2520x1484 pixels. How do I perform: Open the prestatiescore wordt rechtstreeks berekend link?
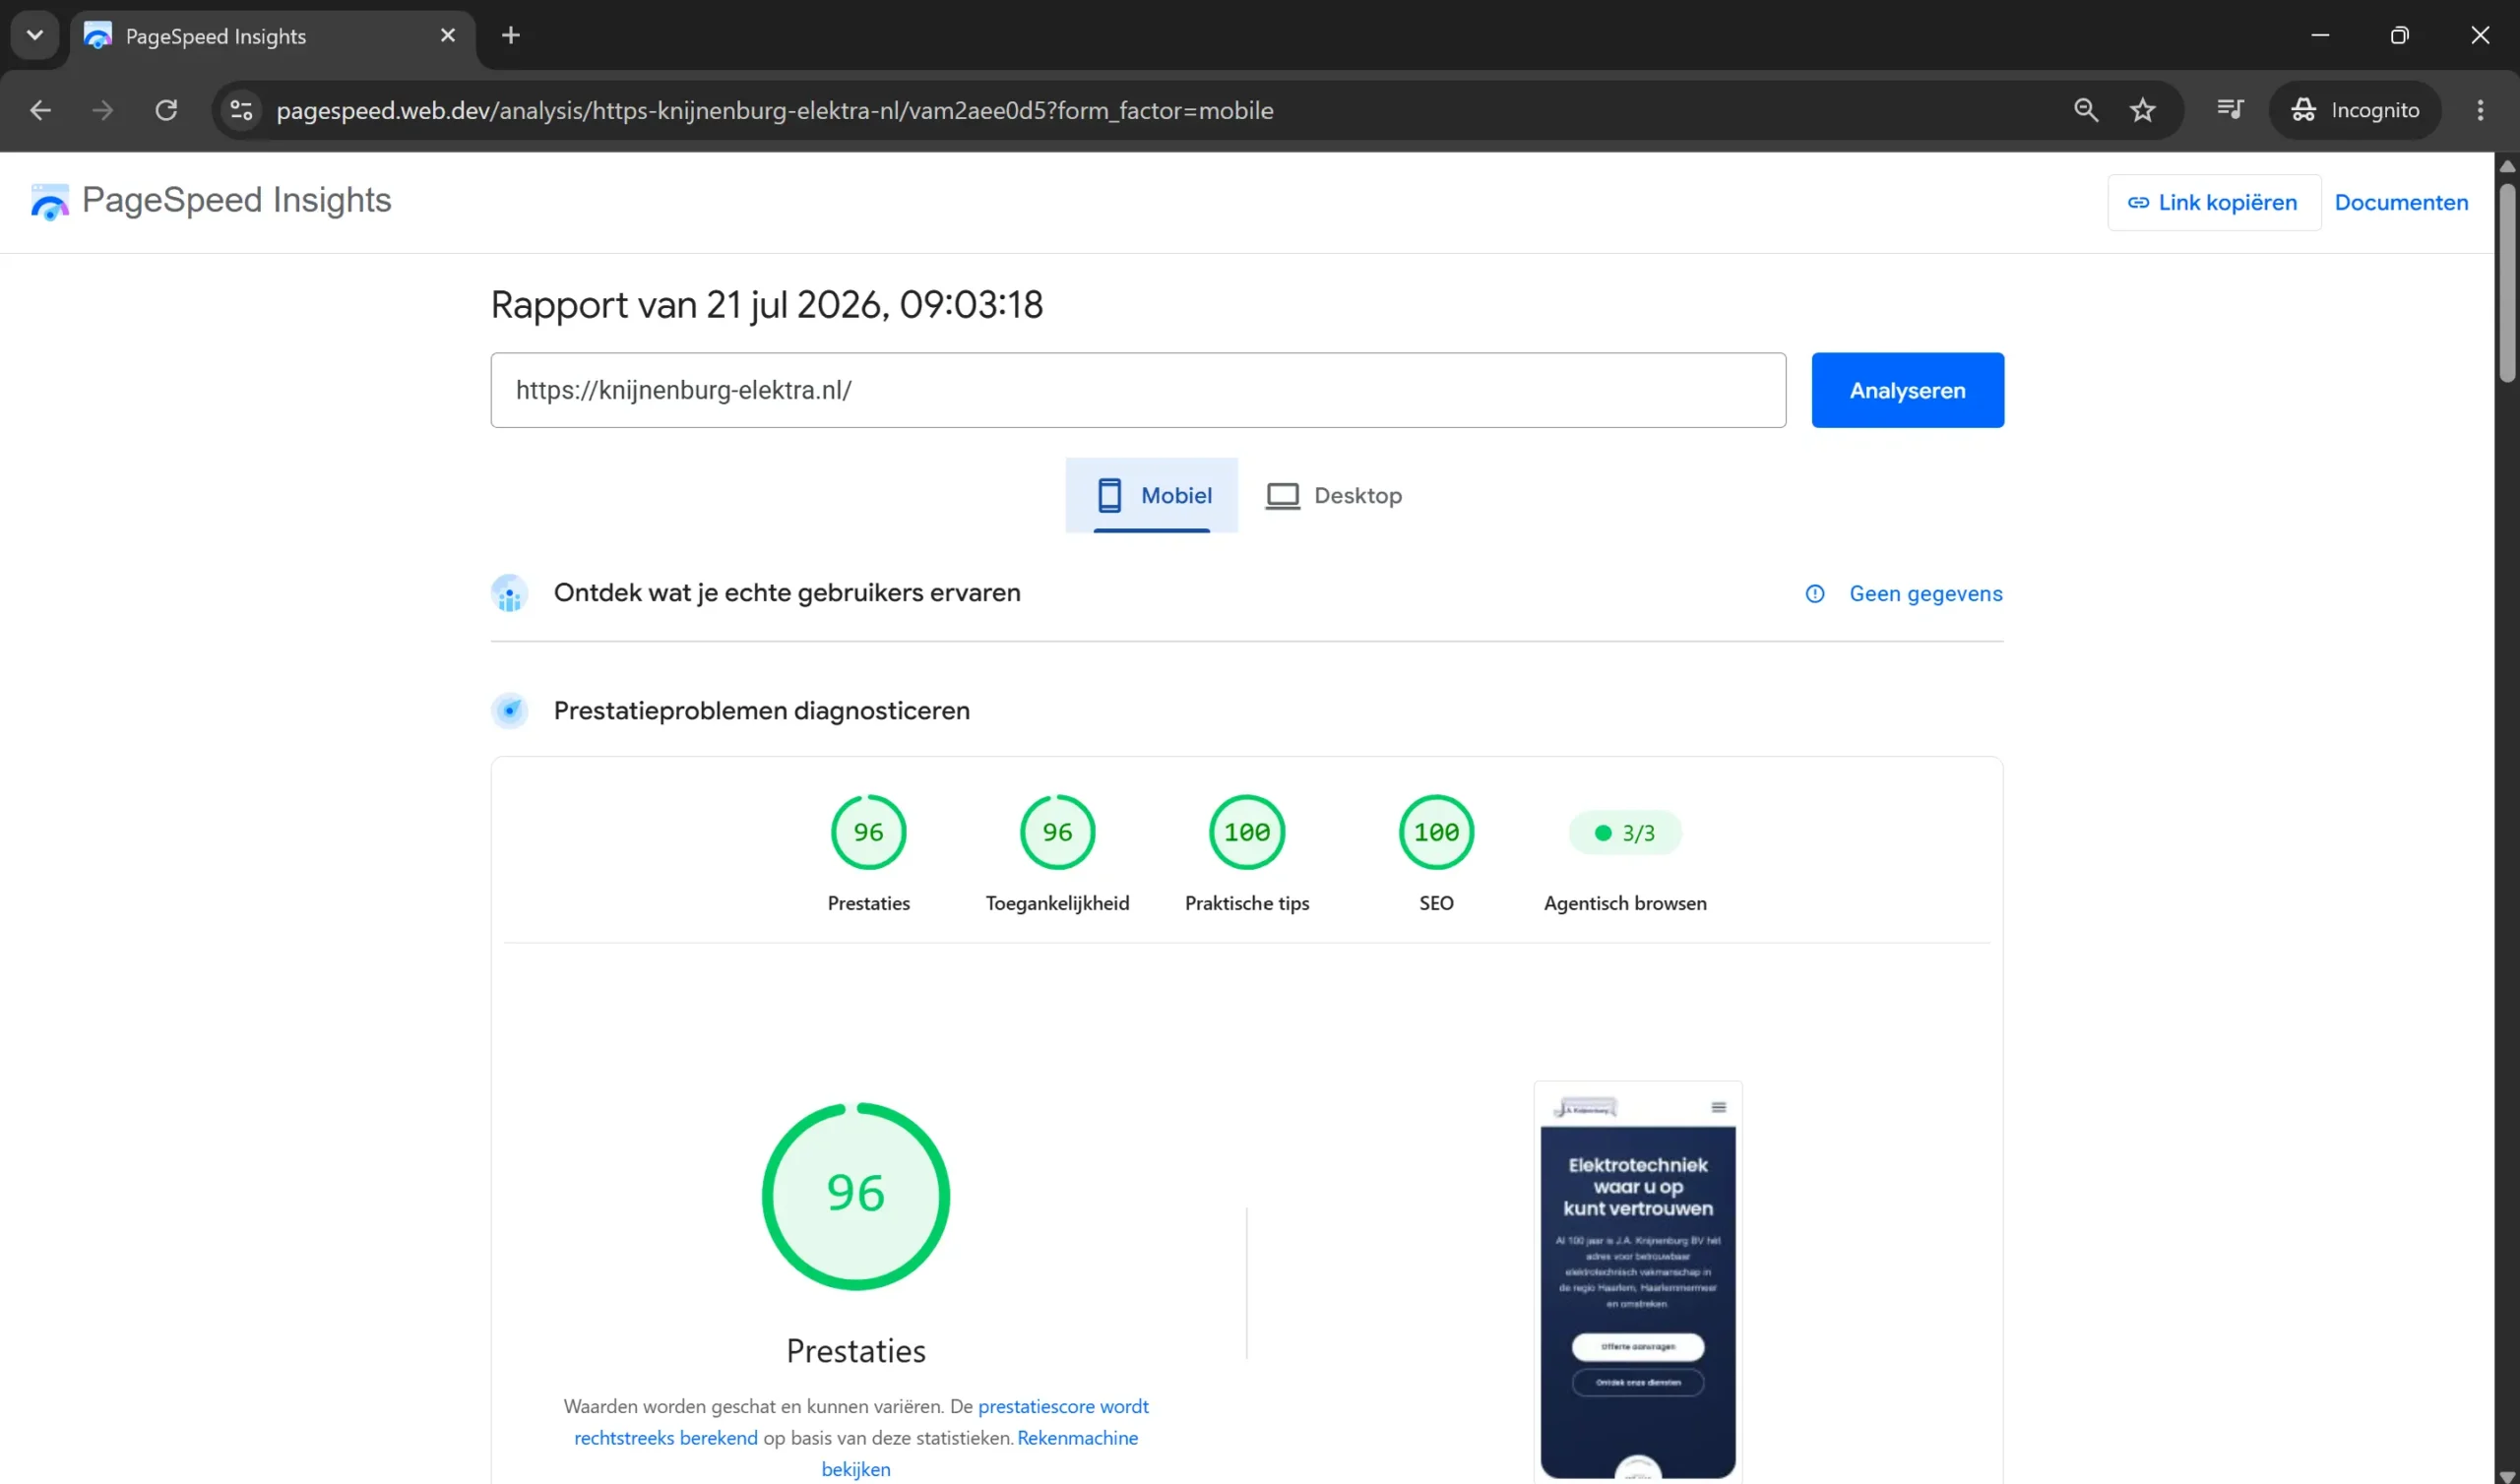861,1422
